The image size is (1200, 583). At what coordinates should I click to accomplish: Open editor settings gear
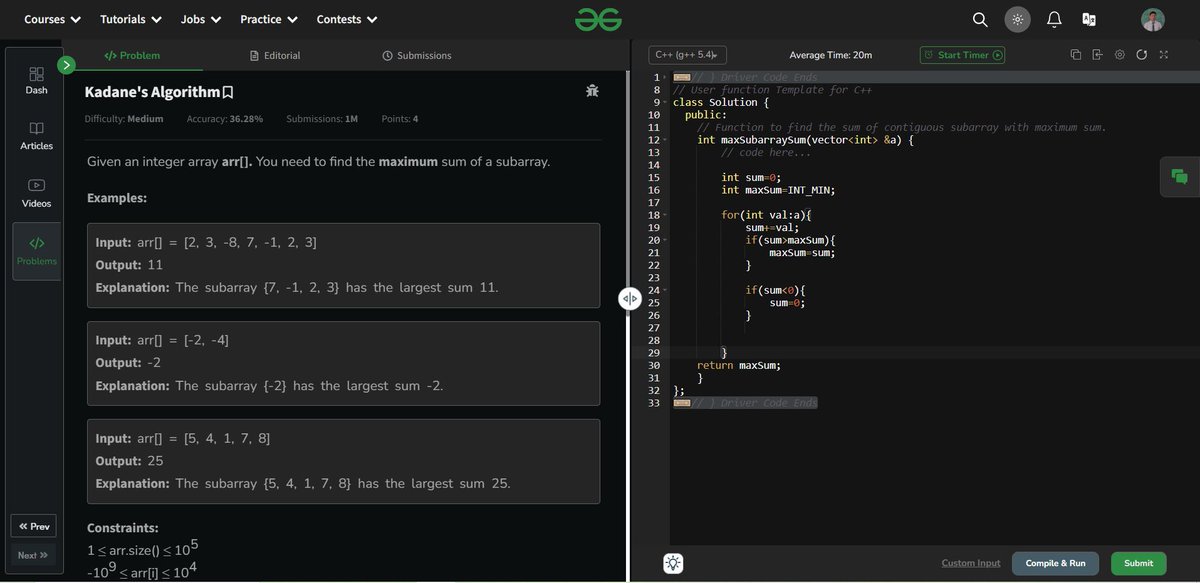1119,55
